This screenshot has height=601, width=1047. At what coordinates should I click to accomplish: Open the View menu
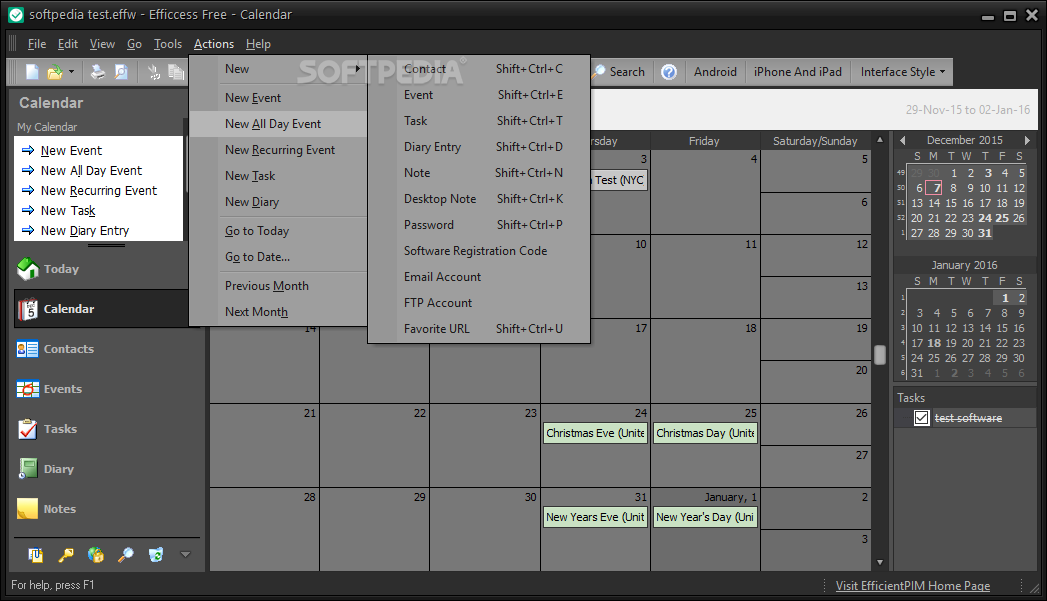point(102,44)
